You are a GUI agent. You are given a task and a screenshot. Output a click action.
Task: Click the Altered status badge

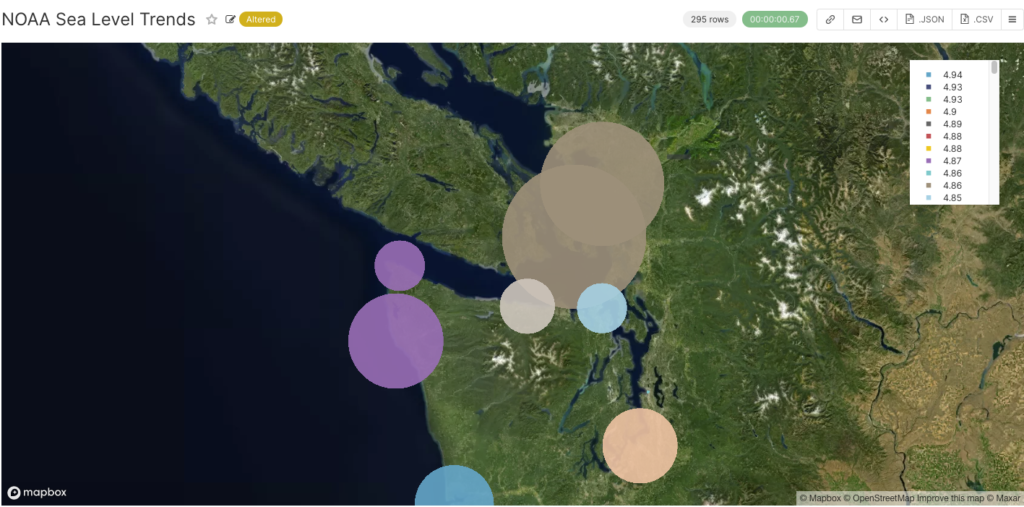(261, 20)
